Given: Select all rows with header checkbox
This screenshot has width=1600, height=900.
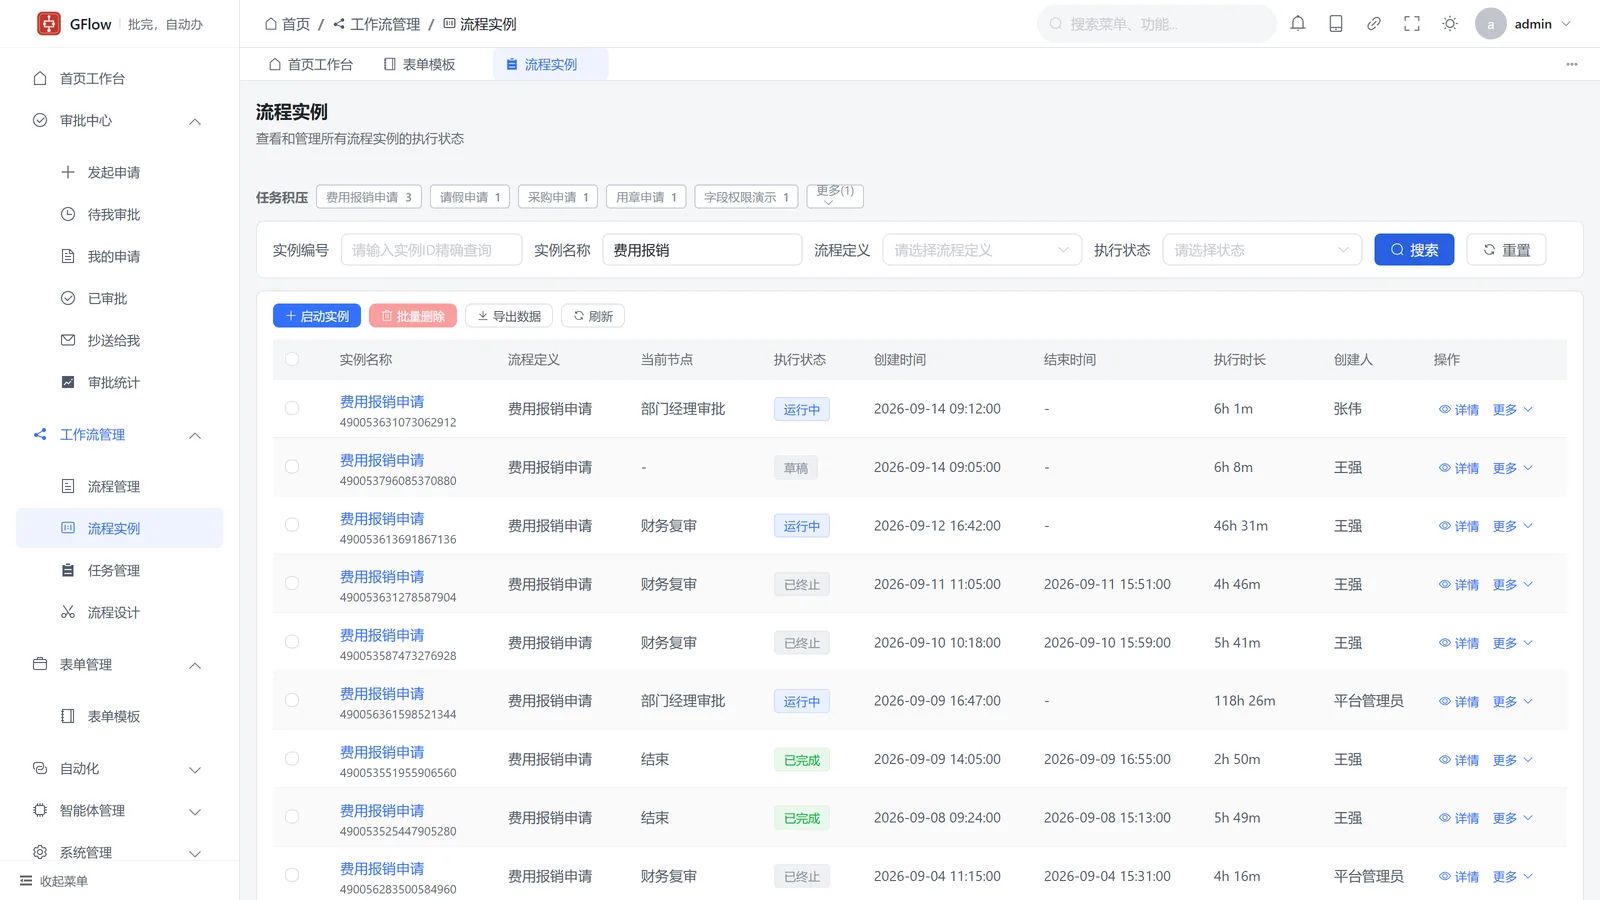Looking at the screenshot, I should point(292,359).
